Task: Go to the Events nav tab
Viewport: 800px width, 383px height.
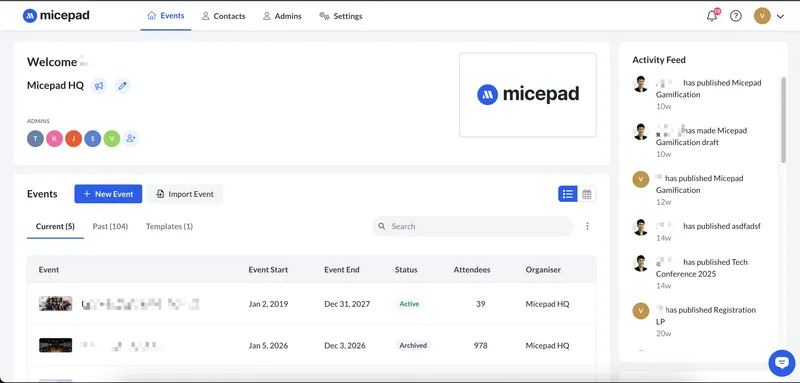Action: [166, 16]
